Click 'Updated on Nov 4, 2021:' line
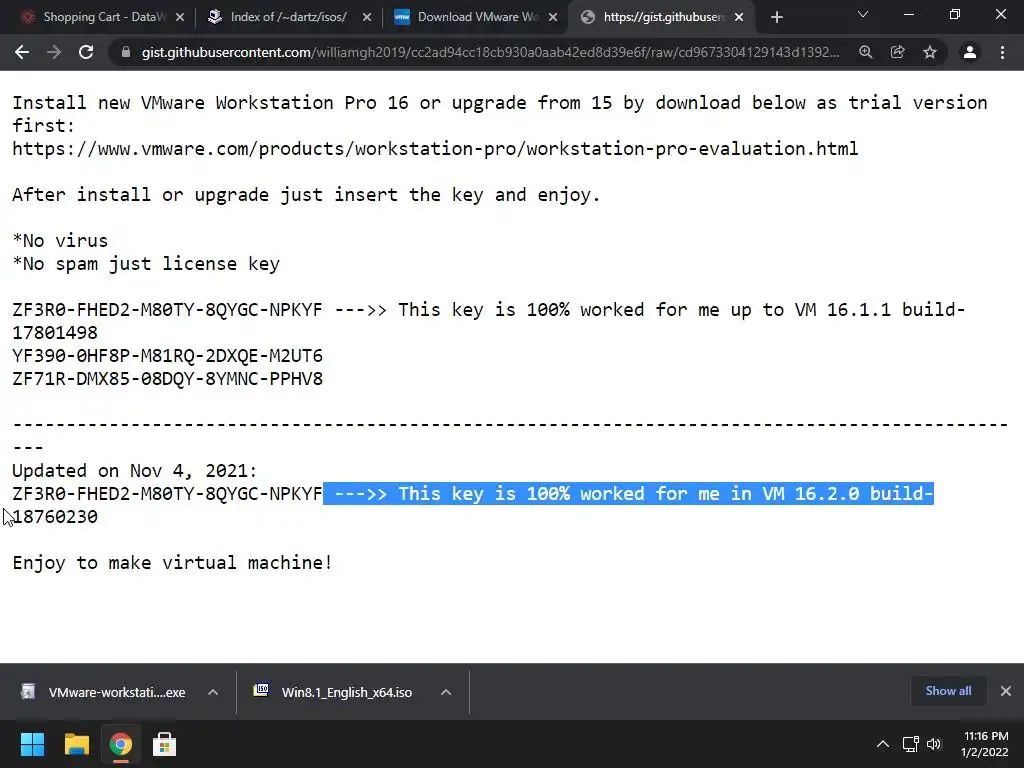Screen dimensions: 1024x768 (135, 471)
